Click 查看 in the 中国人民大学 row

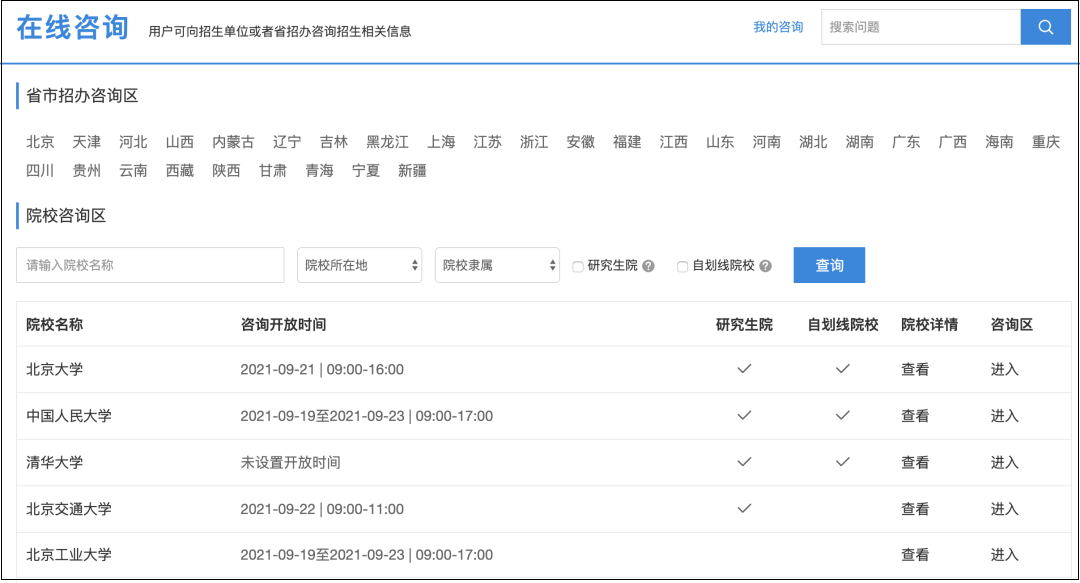coord(915,416)
